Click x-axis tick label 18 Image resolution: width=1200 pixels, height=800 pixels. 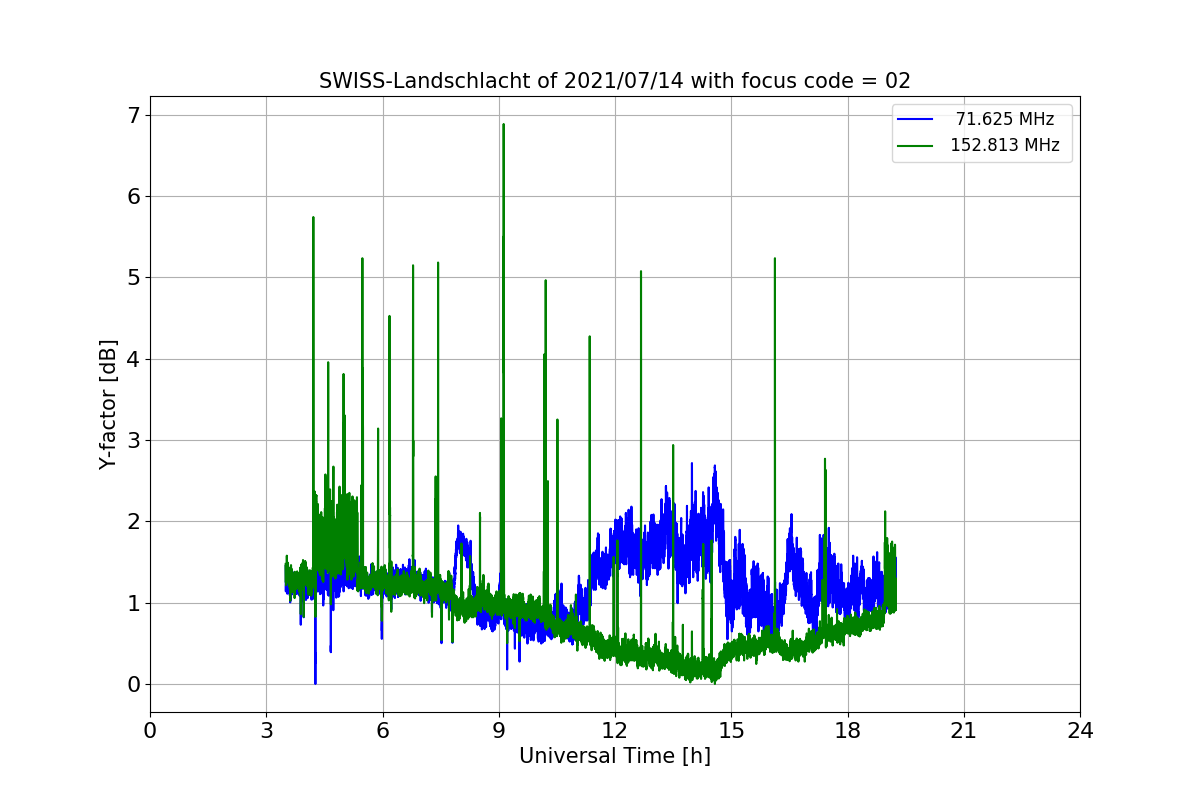[847, 731]
